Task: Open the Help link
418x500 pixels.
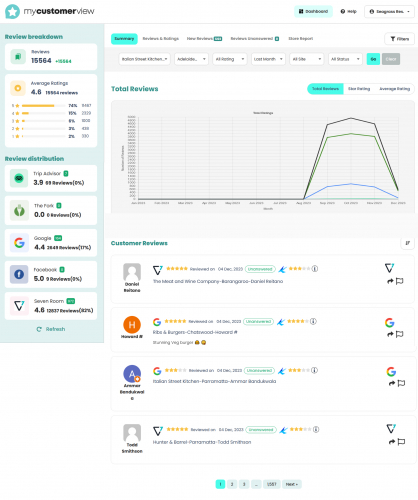Action: pos(348,11)
